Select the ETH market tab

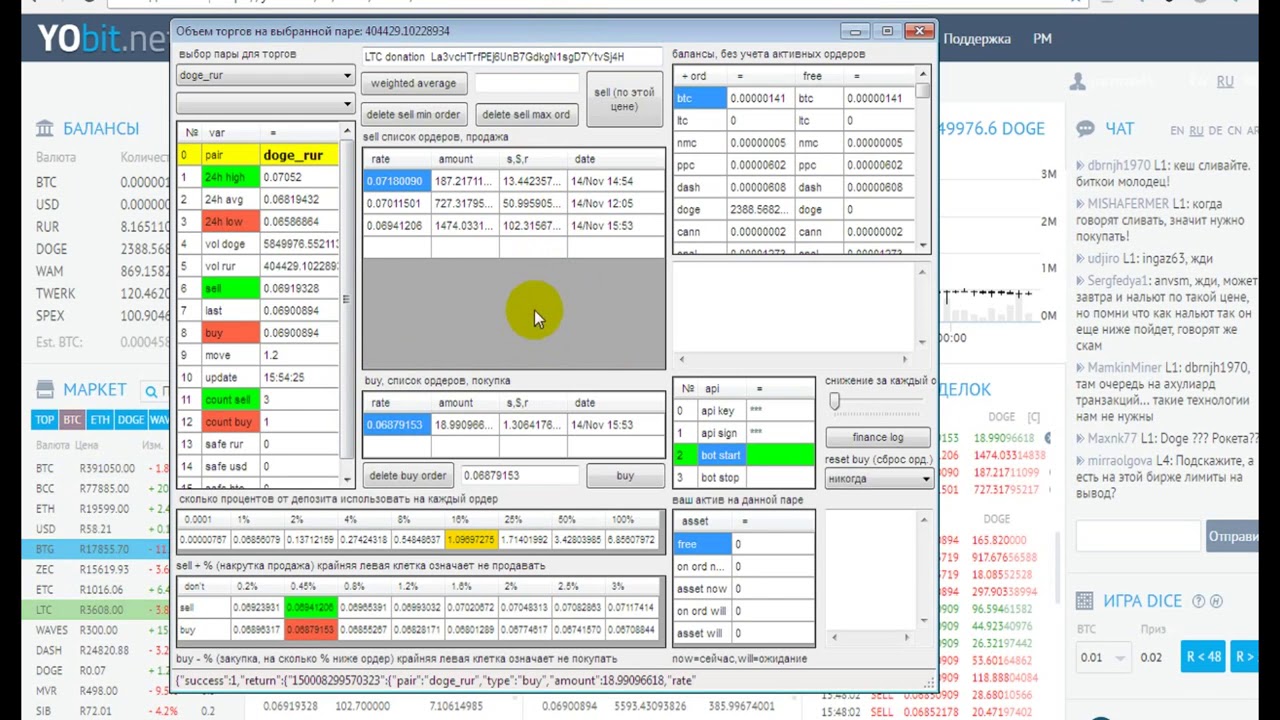click(101, 420)
